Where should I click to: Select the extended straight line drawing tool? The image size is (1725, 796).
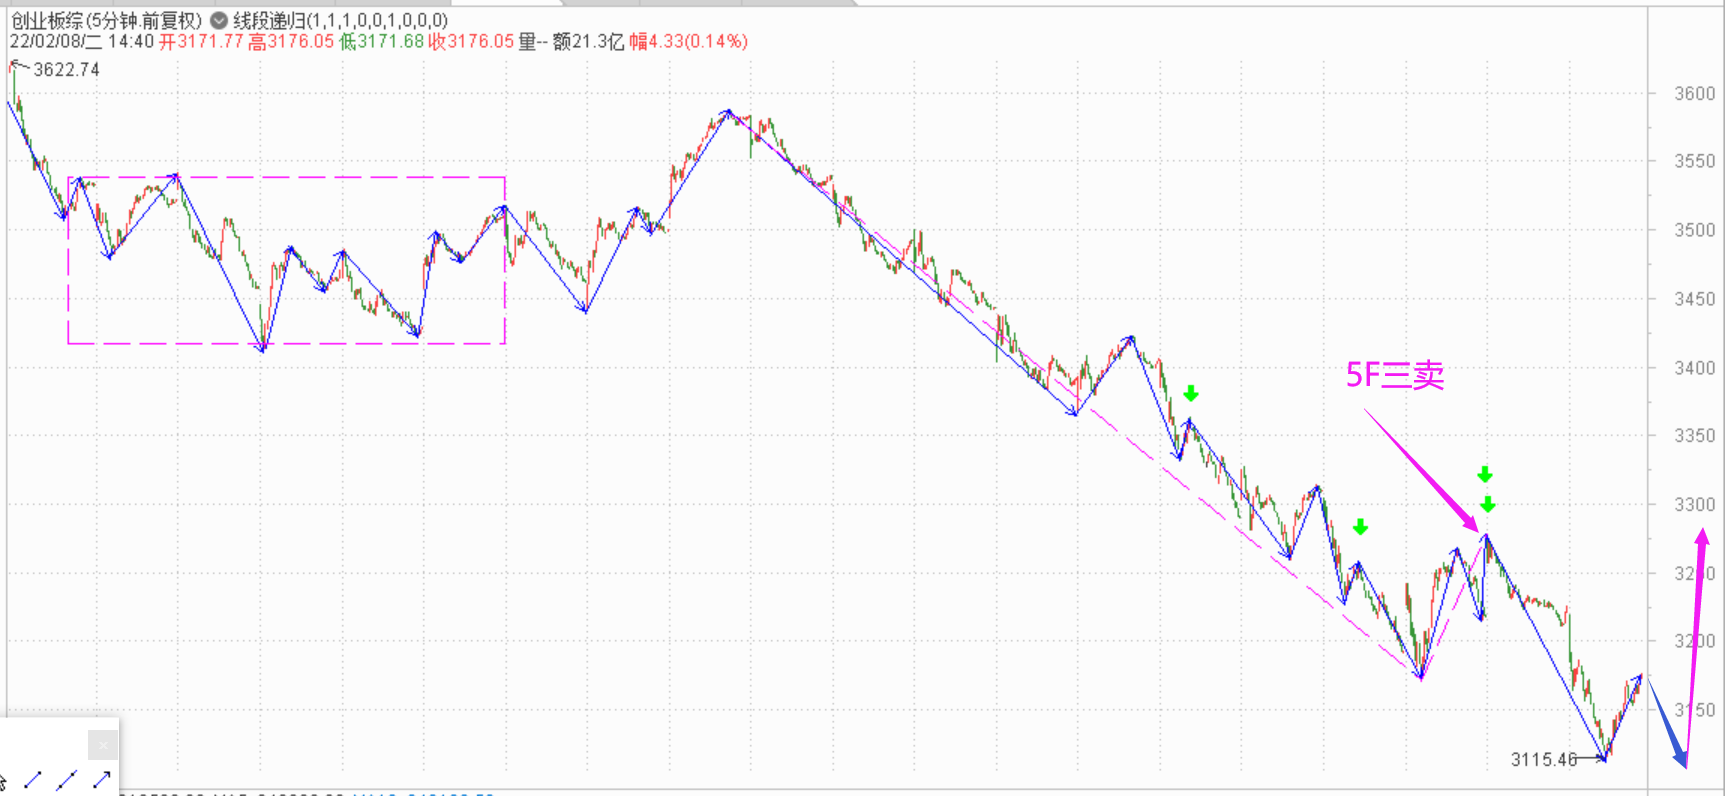67,779
